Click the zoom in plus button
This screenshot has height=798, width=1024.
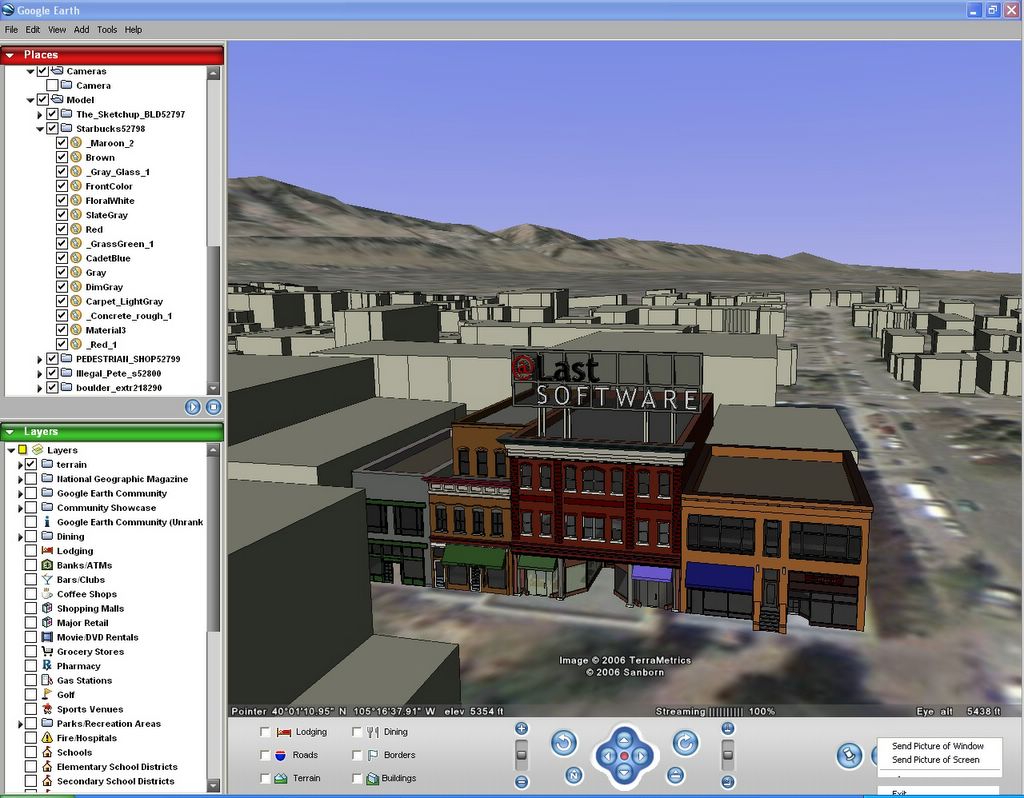coord(521,729)
